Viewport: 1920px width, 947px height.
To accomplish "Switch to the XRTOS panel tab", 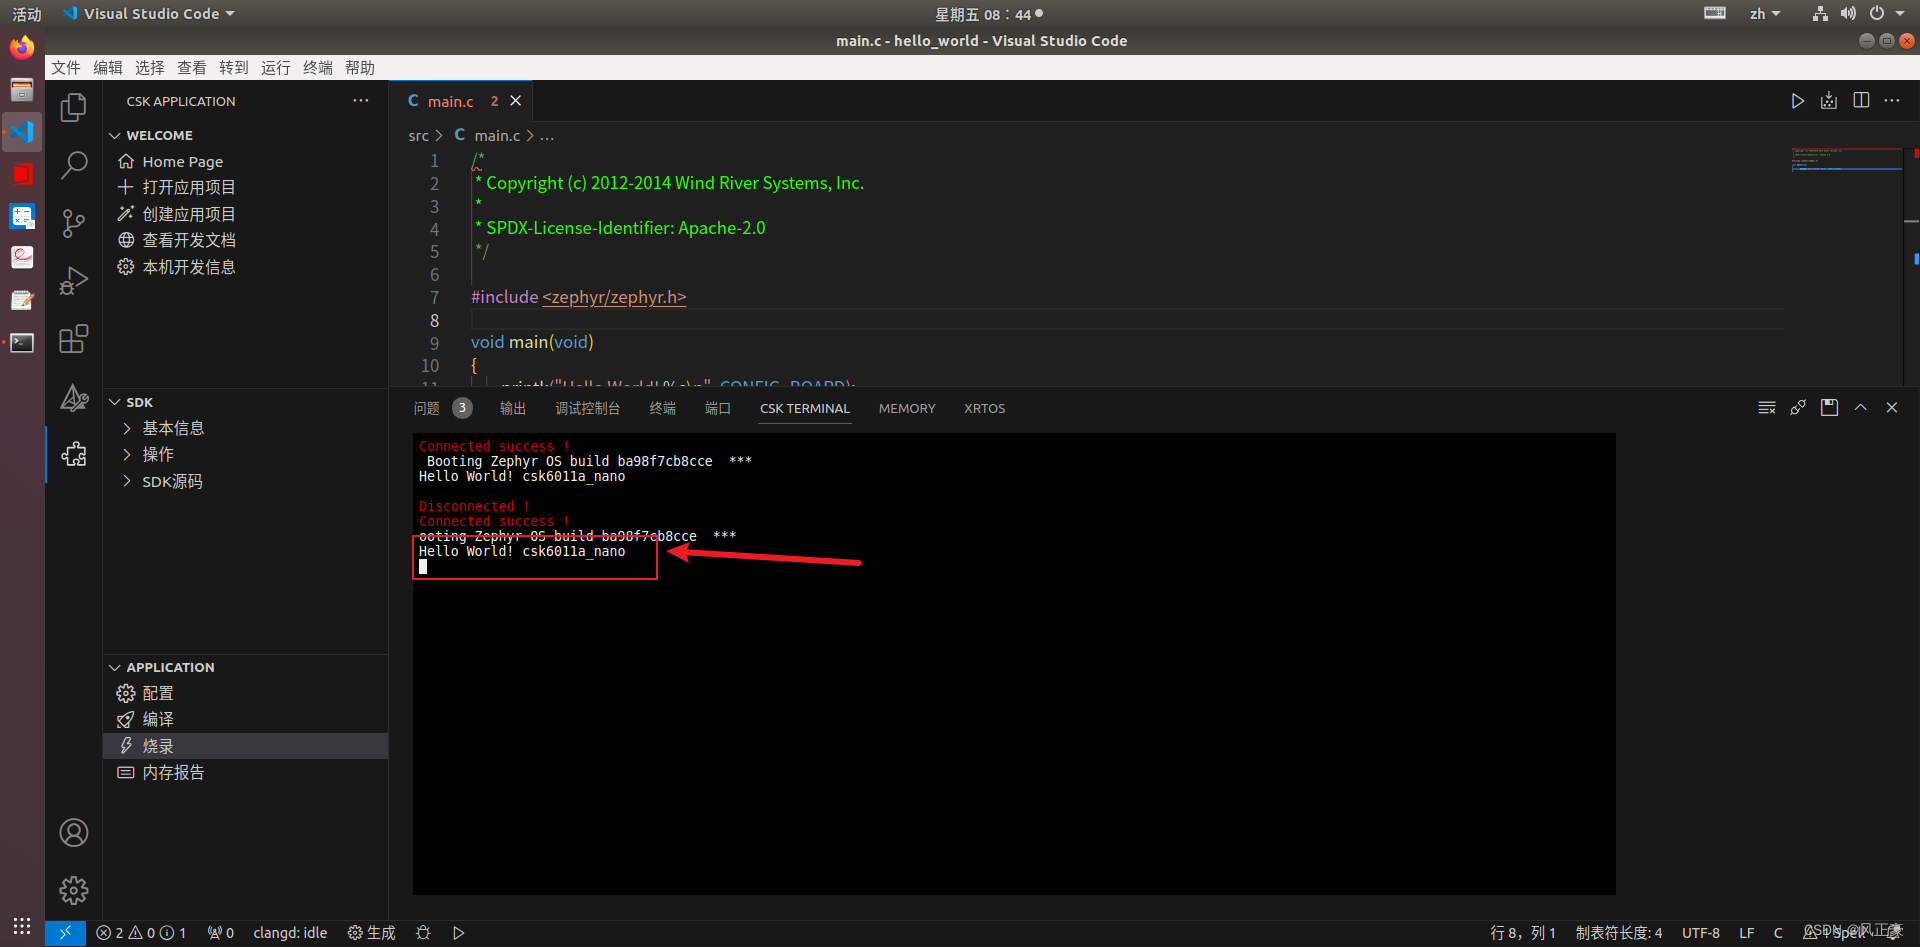I will pyautogui.click(x=985, y=408).
